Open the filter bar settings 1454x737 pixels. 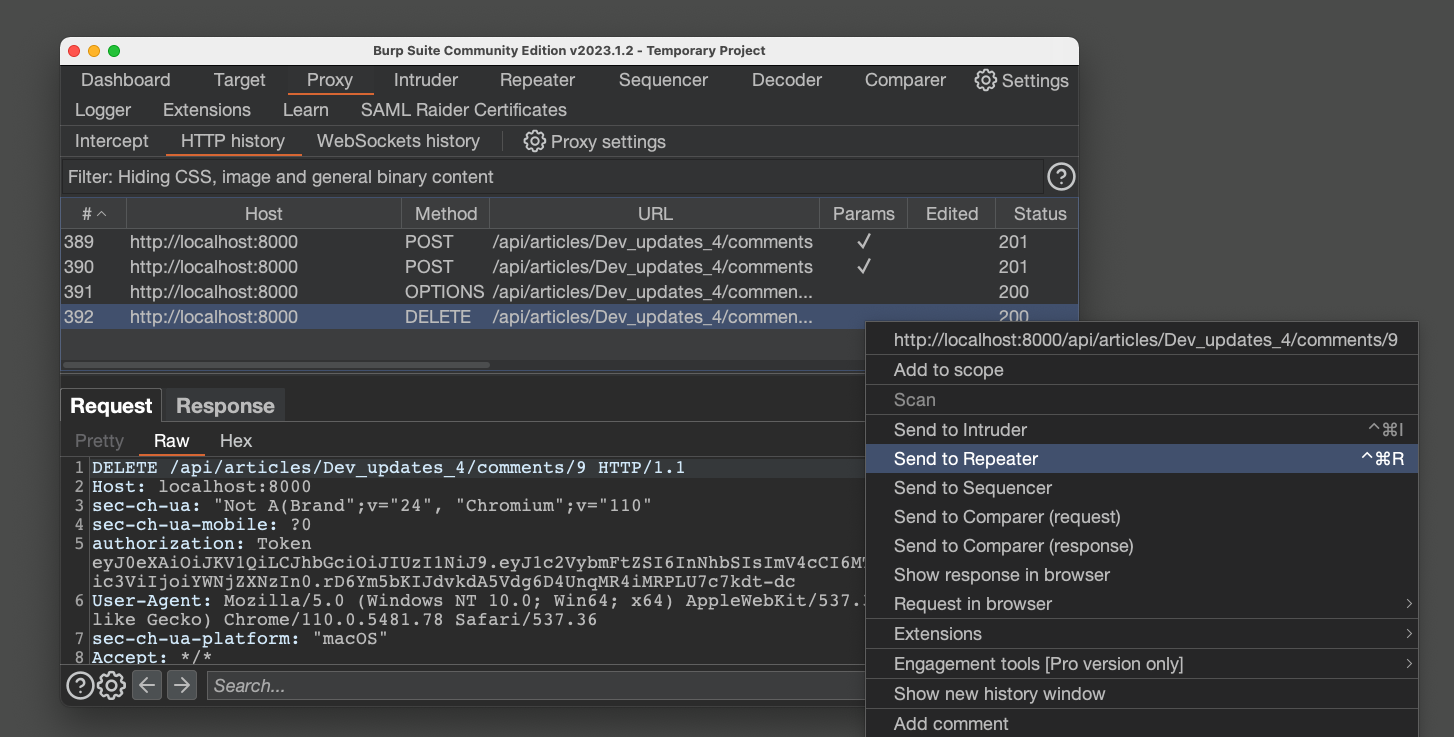550,177
